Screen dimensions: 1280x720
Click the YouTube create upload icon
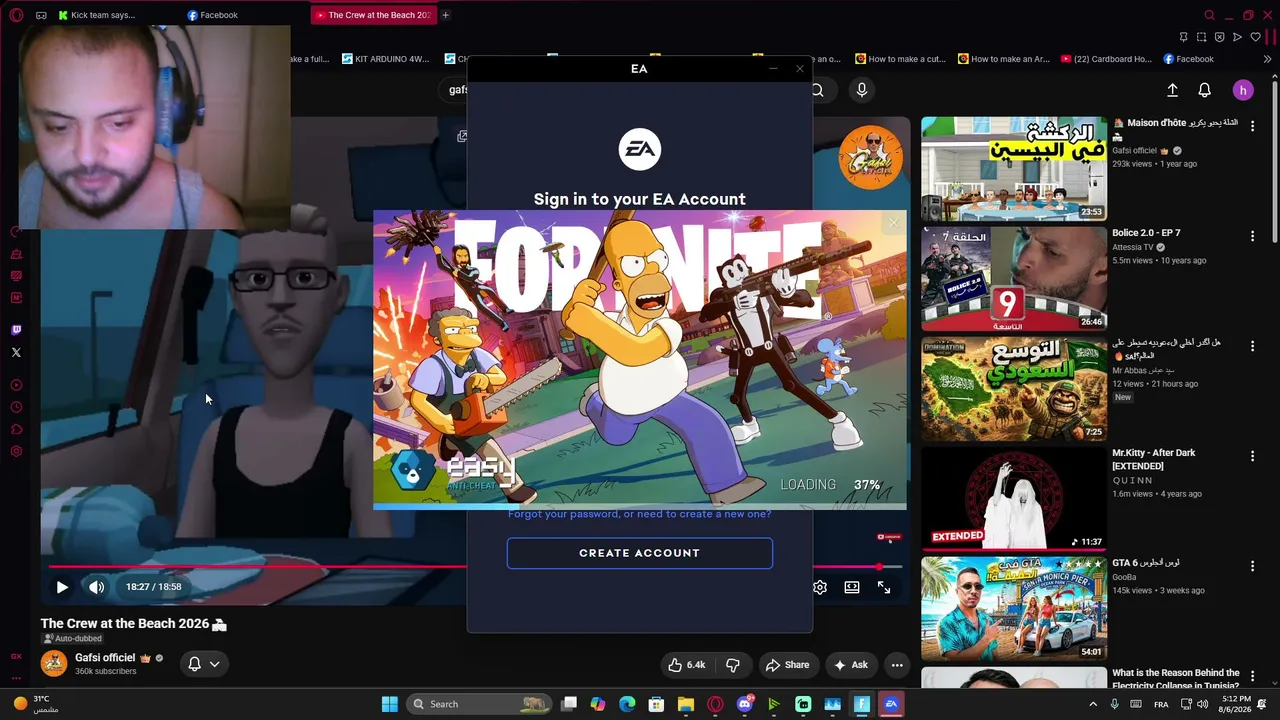tap(1172, 90)
